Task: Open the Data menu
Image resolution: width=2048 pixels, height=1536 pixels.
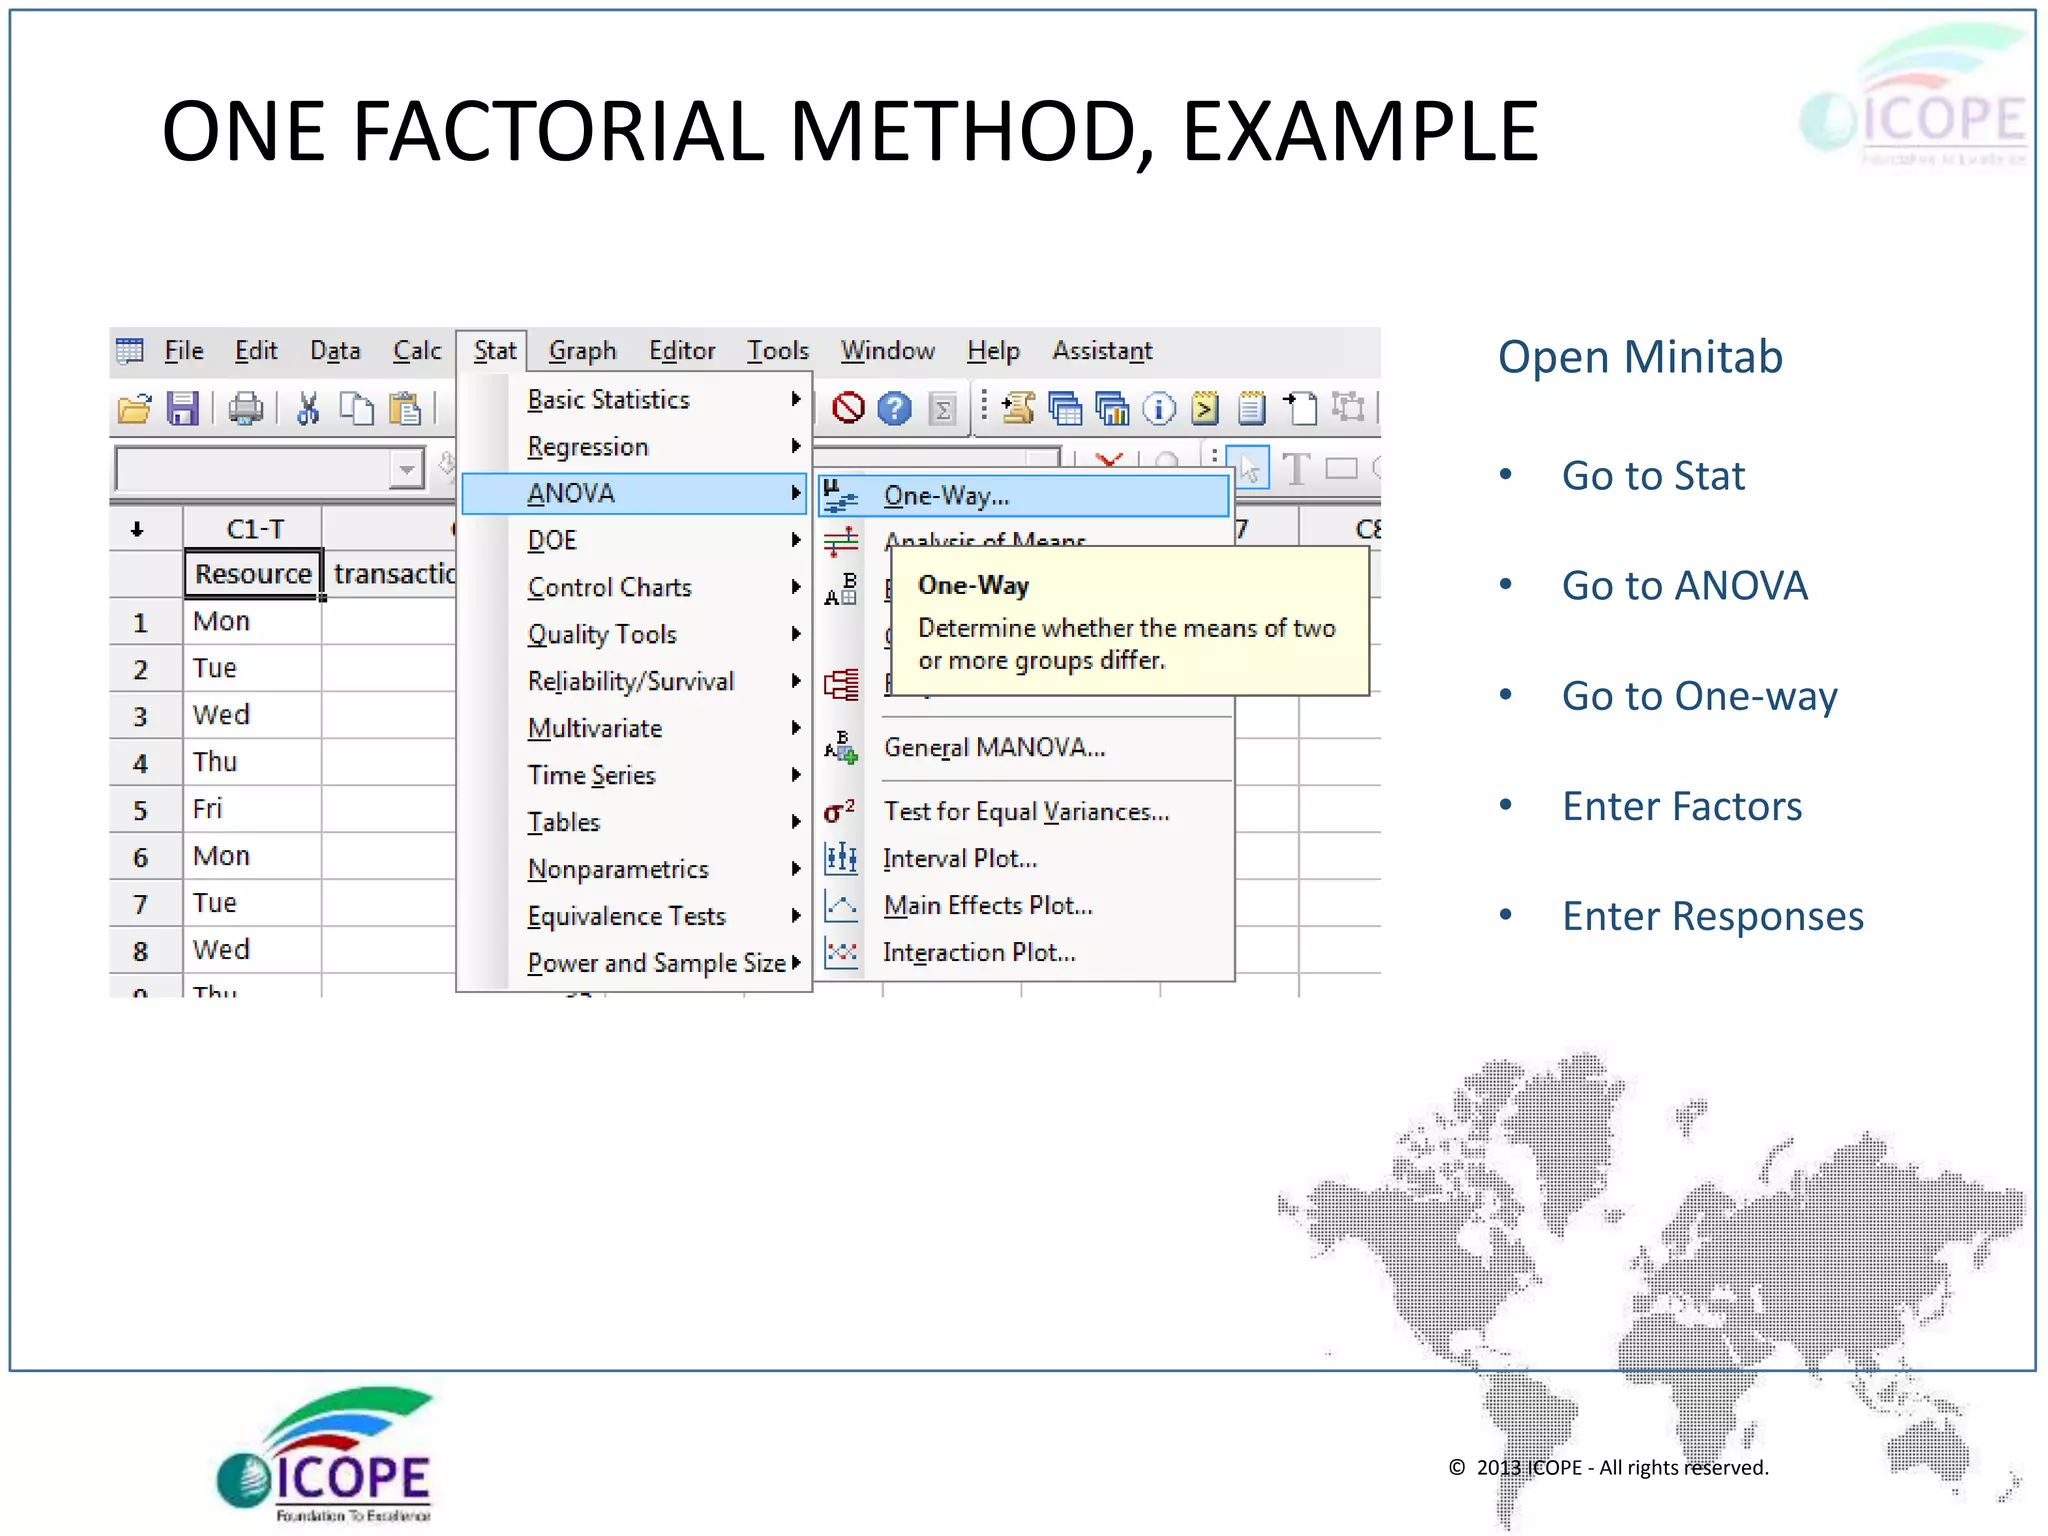Action: pyautogui.click(x=335, y=351)
